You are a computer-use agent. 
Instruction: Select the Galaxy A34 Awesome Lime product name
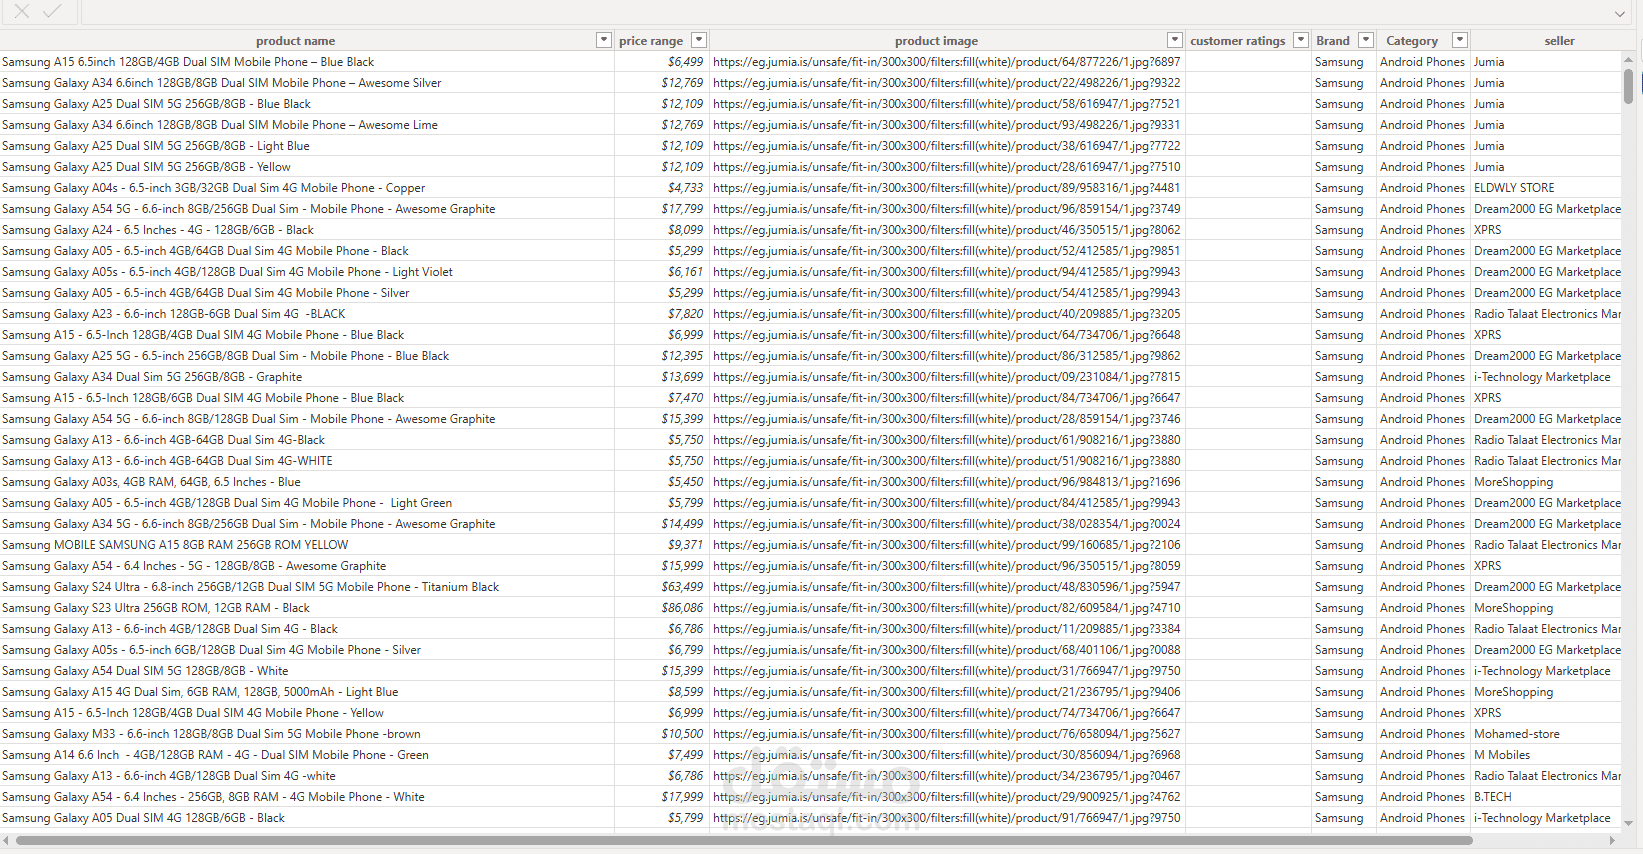tap(220, 125)
